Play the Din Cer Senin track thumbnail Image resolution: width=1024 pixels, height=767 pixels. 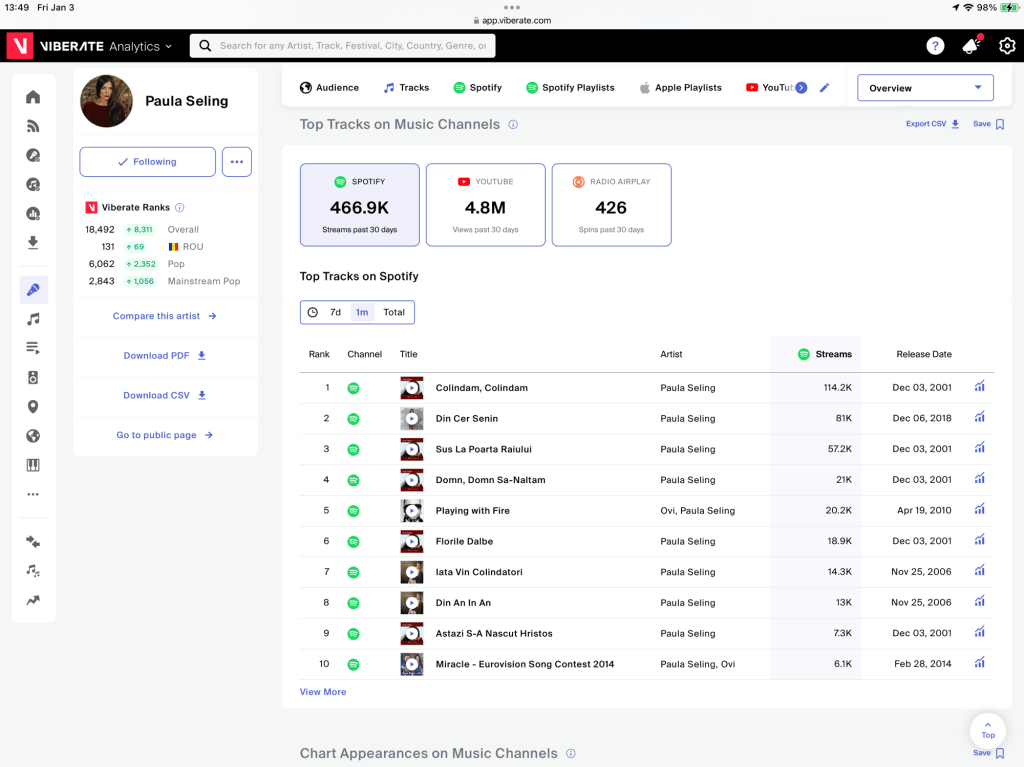pos(411,419)
